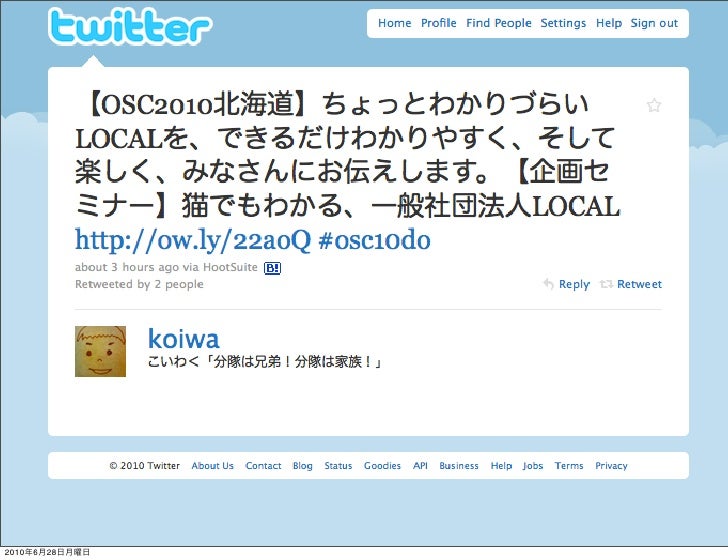Open the API footer link
The height and width of the screenshot is (560, 728).
coord(420,466)
